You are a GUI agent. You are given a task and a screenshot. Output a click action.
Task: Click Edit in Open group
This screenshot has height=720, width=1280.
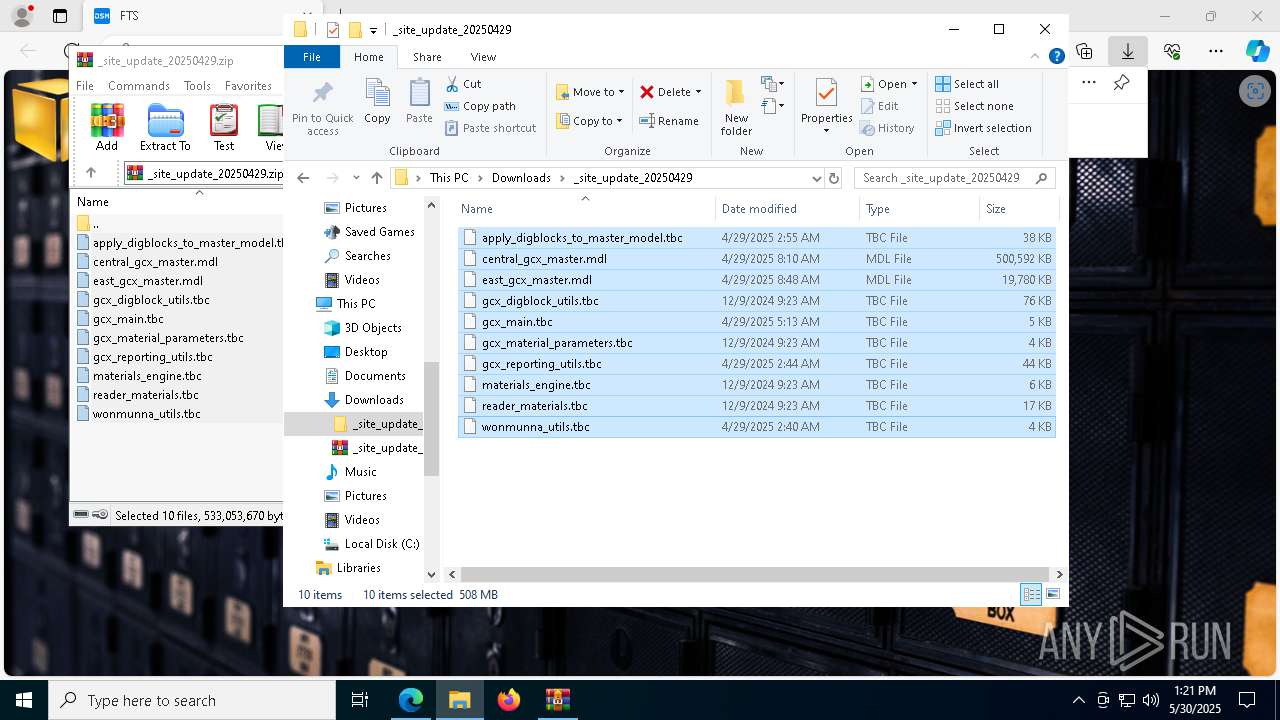[879, 106]
